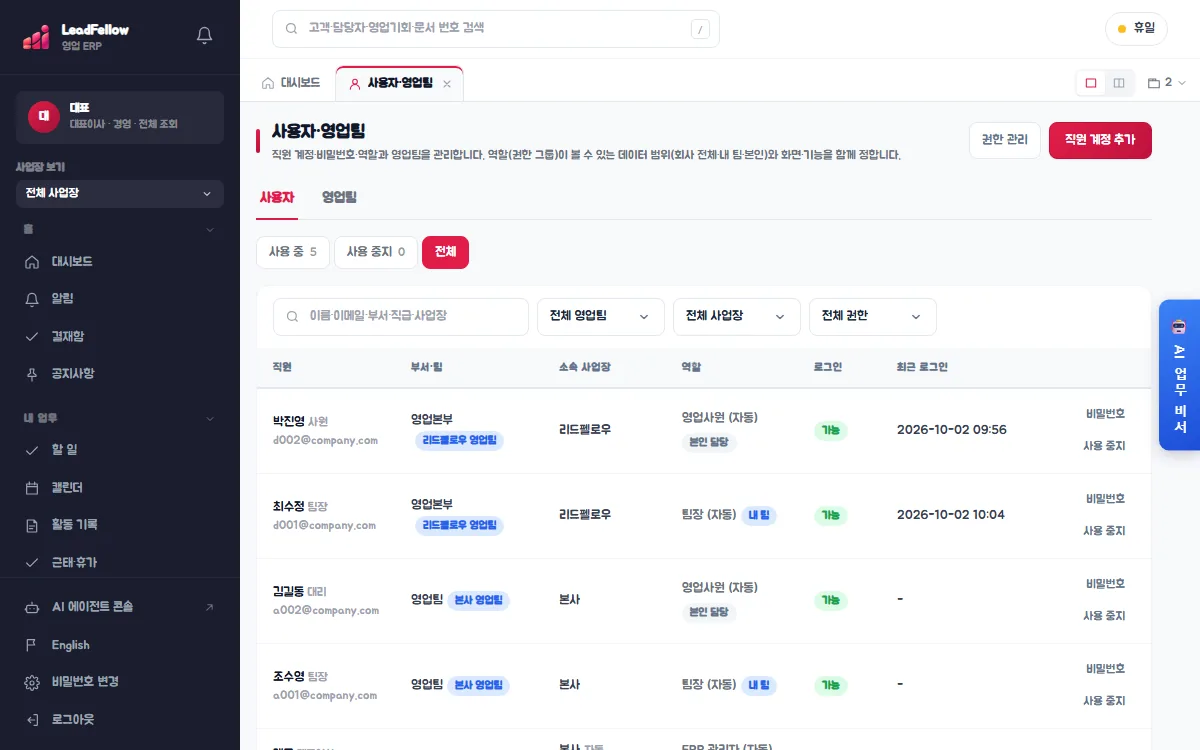Toggle the 휴일 status pill

point(1136,29)
